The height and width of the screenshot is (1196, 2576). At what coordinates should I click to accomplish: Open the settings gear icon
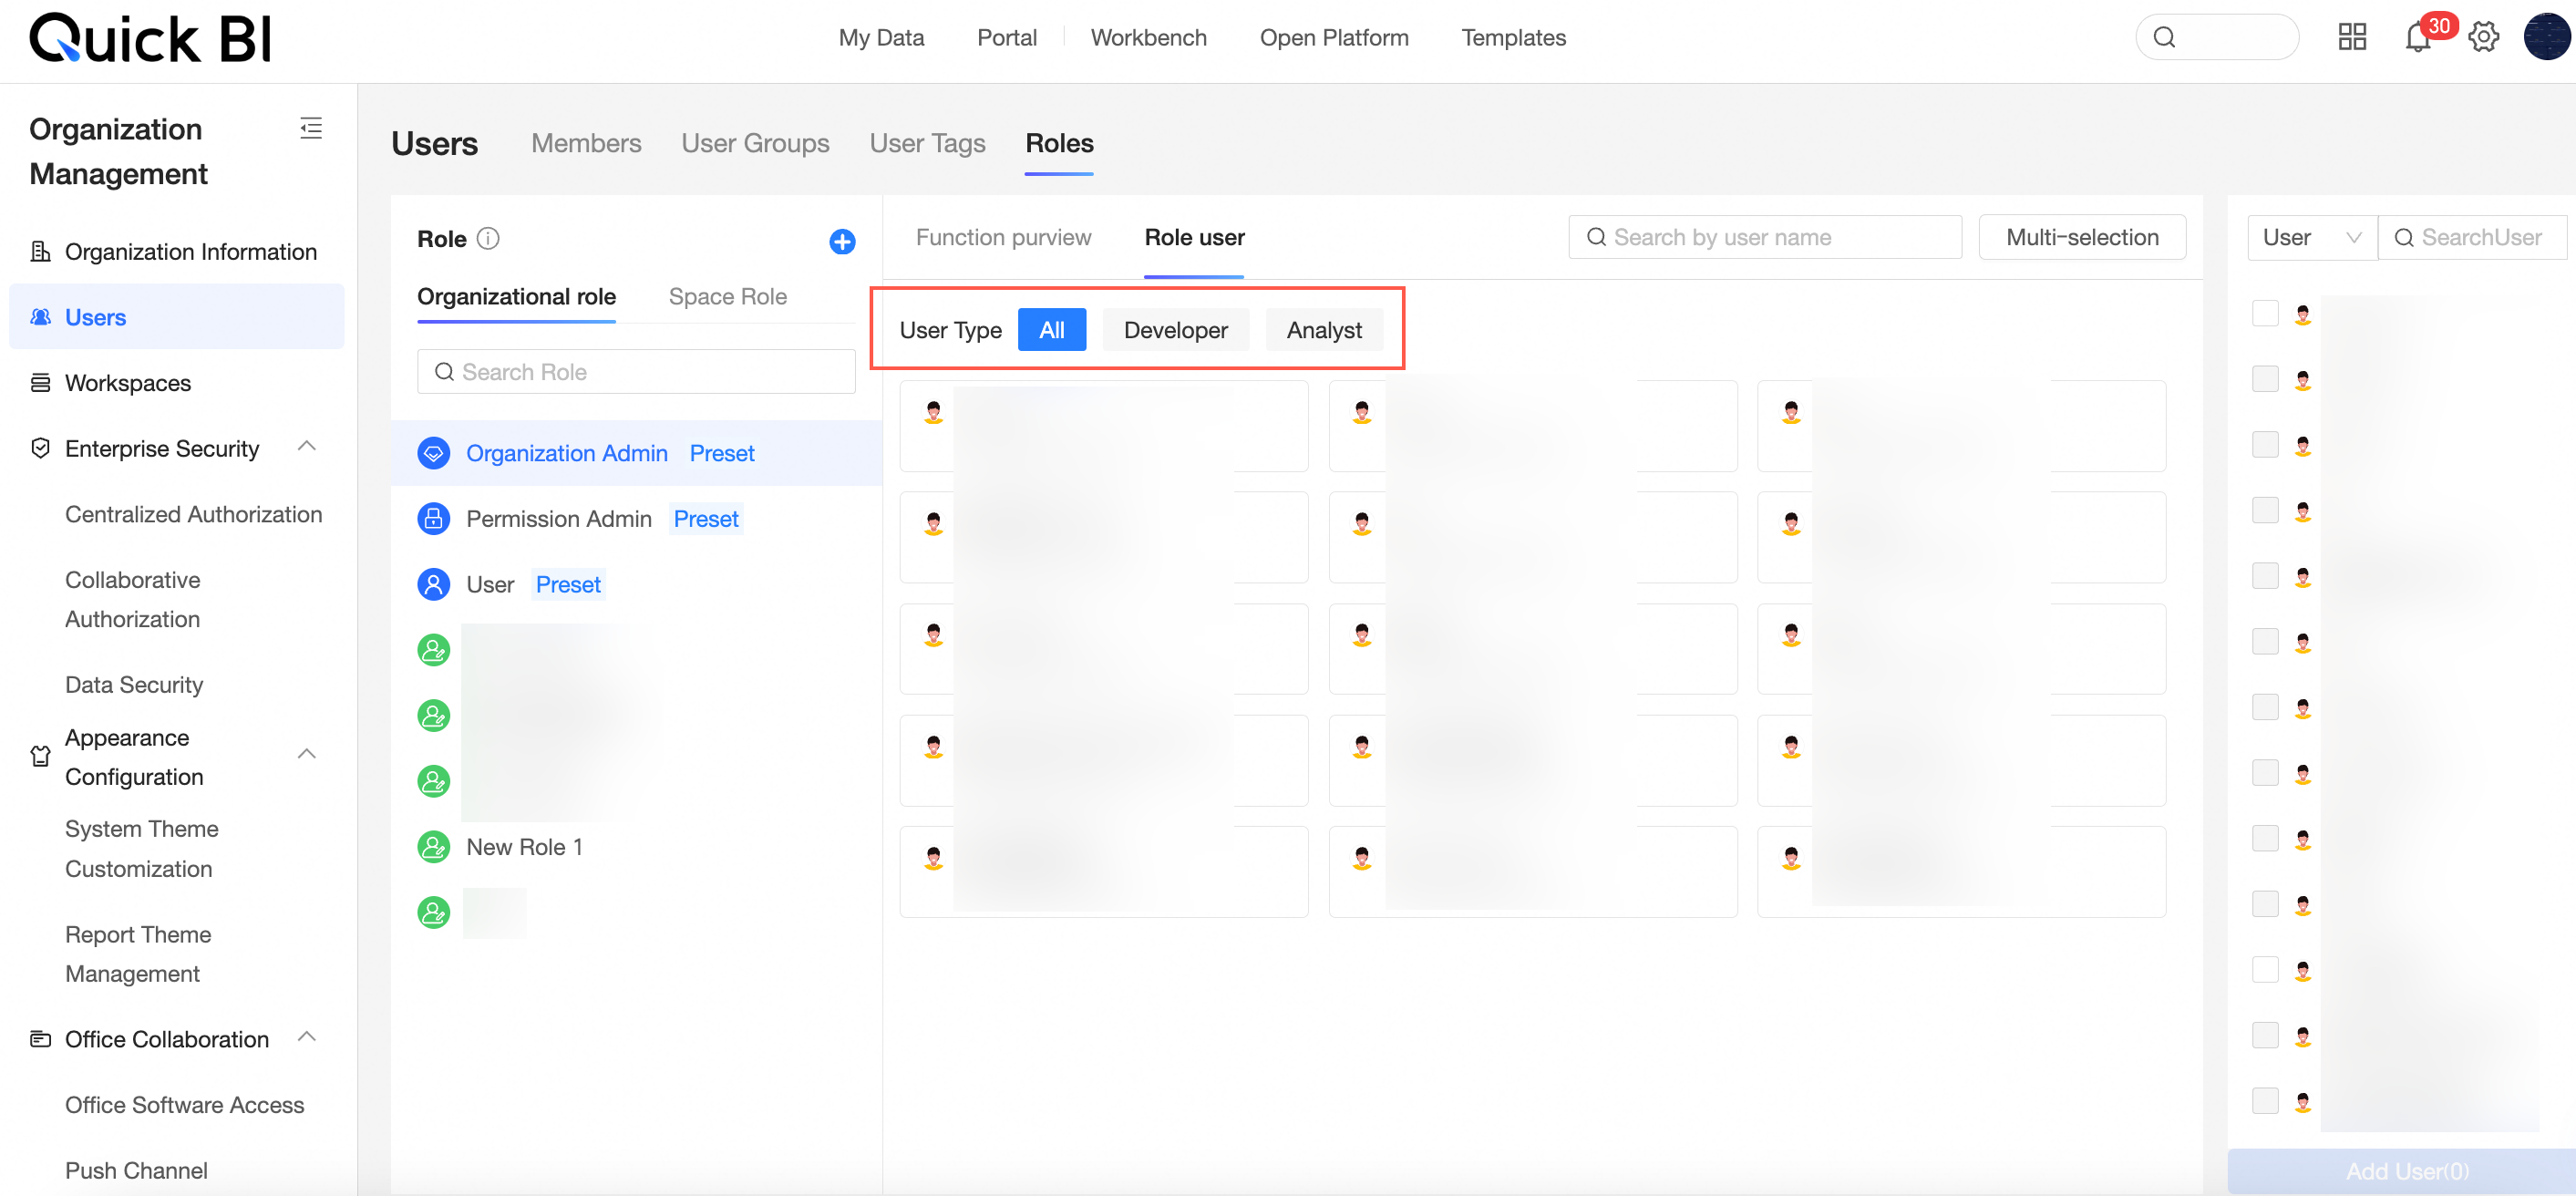pos(2483,38)
